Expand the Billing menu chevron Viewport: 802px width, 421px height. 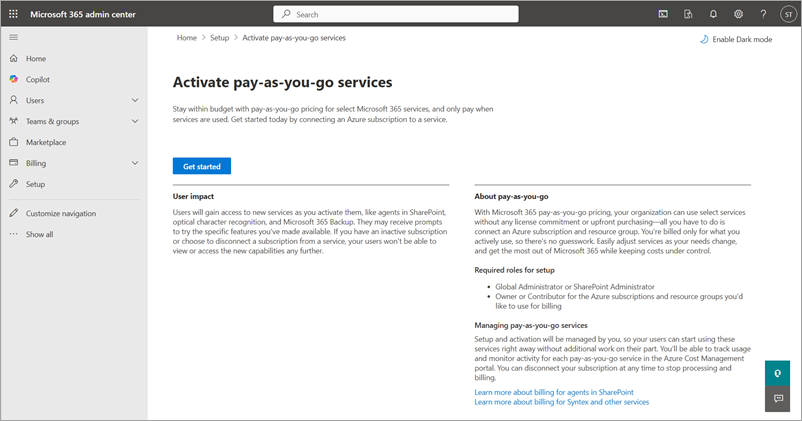pos(135,163)
